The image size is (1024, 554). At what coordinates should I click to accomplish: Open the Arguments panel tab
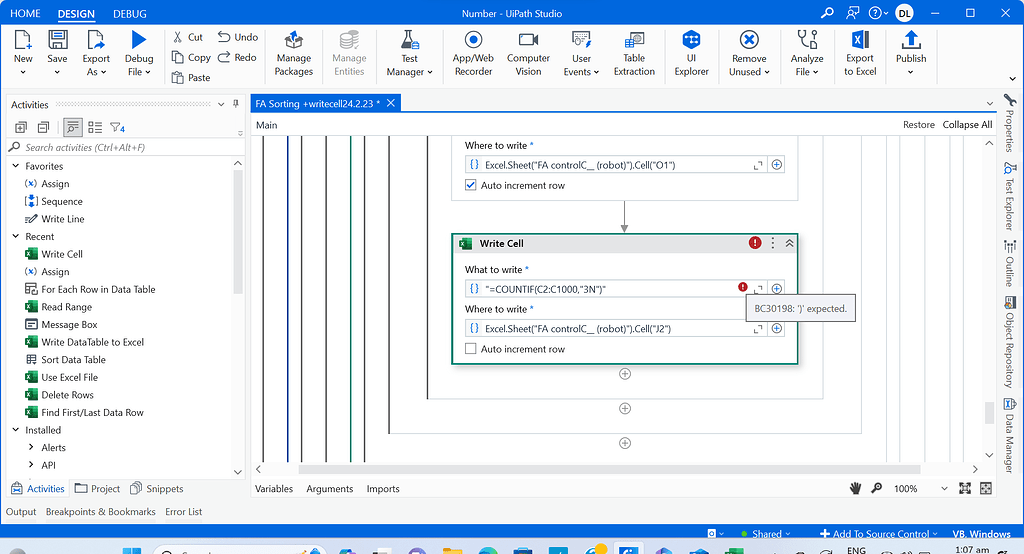tap(330, 489)
